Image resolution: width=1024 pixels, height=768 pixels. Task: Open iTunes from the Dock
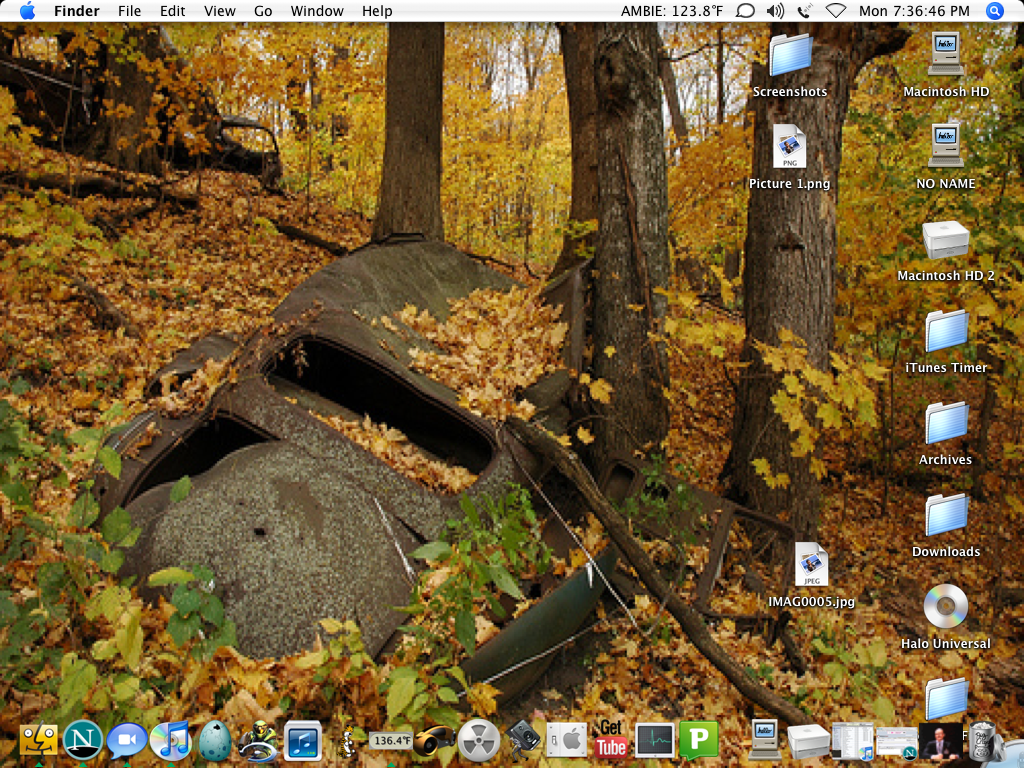click(170, 741)
